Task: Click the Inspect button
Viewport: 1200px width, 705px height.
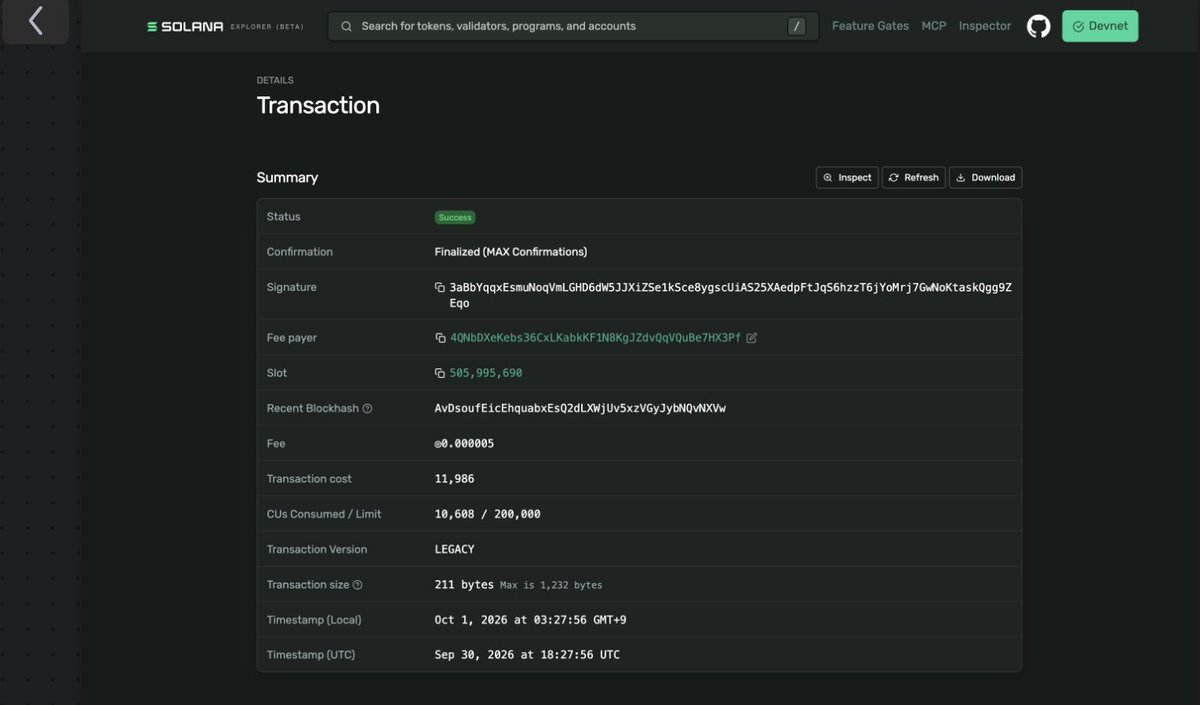Action: click(847, 177)
